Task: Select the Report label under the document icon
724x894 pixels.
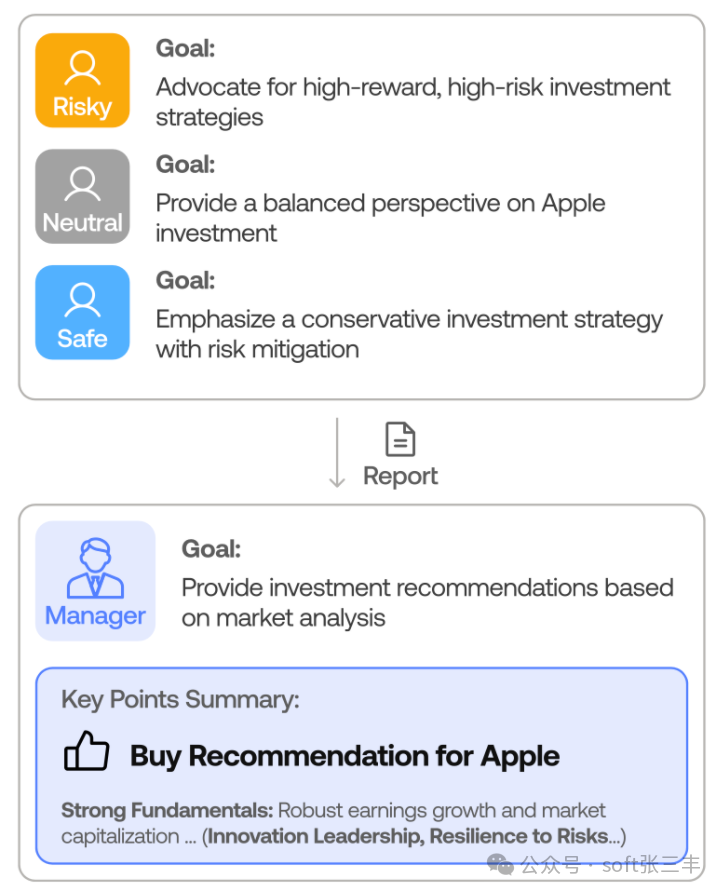Action: 400,476
